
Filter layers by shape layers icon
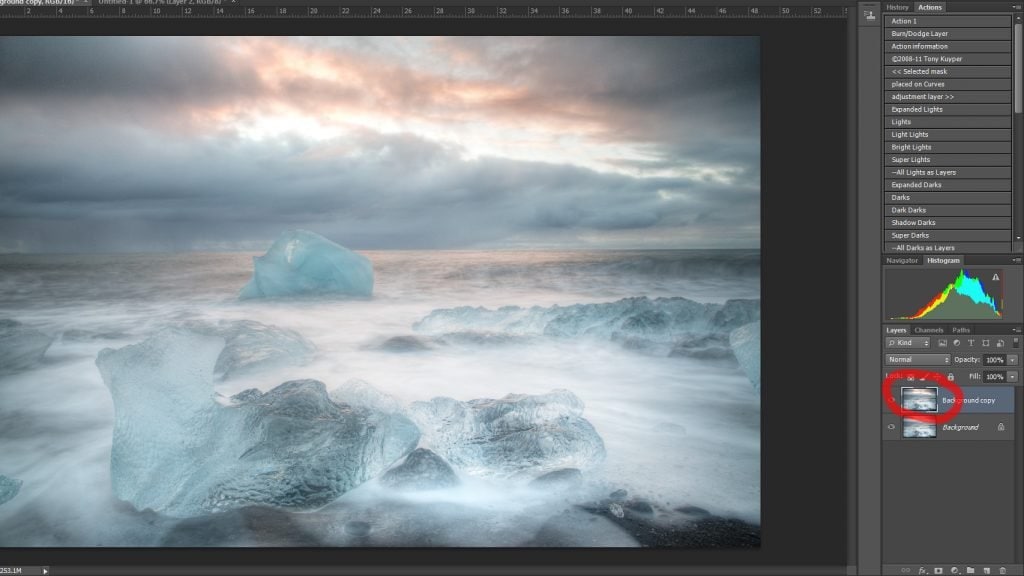(x=985, y=343)
